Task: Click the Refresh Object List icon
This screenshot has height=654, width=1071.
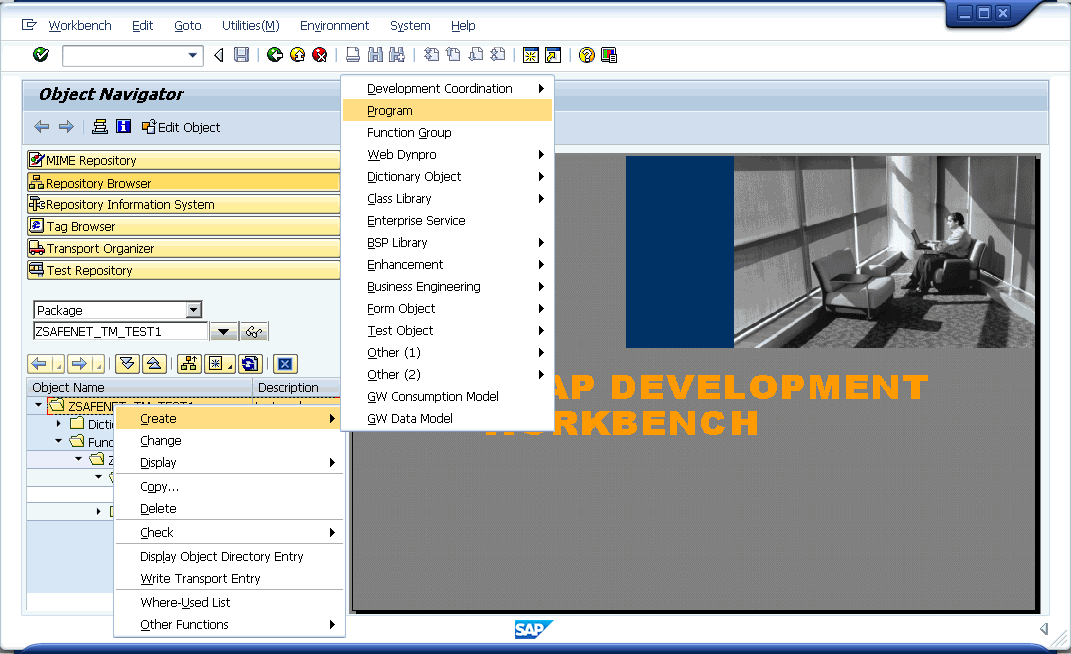Action: pos(250,364)
